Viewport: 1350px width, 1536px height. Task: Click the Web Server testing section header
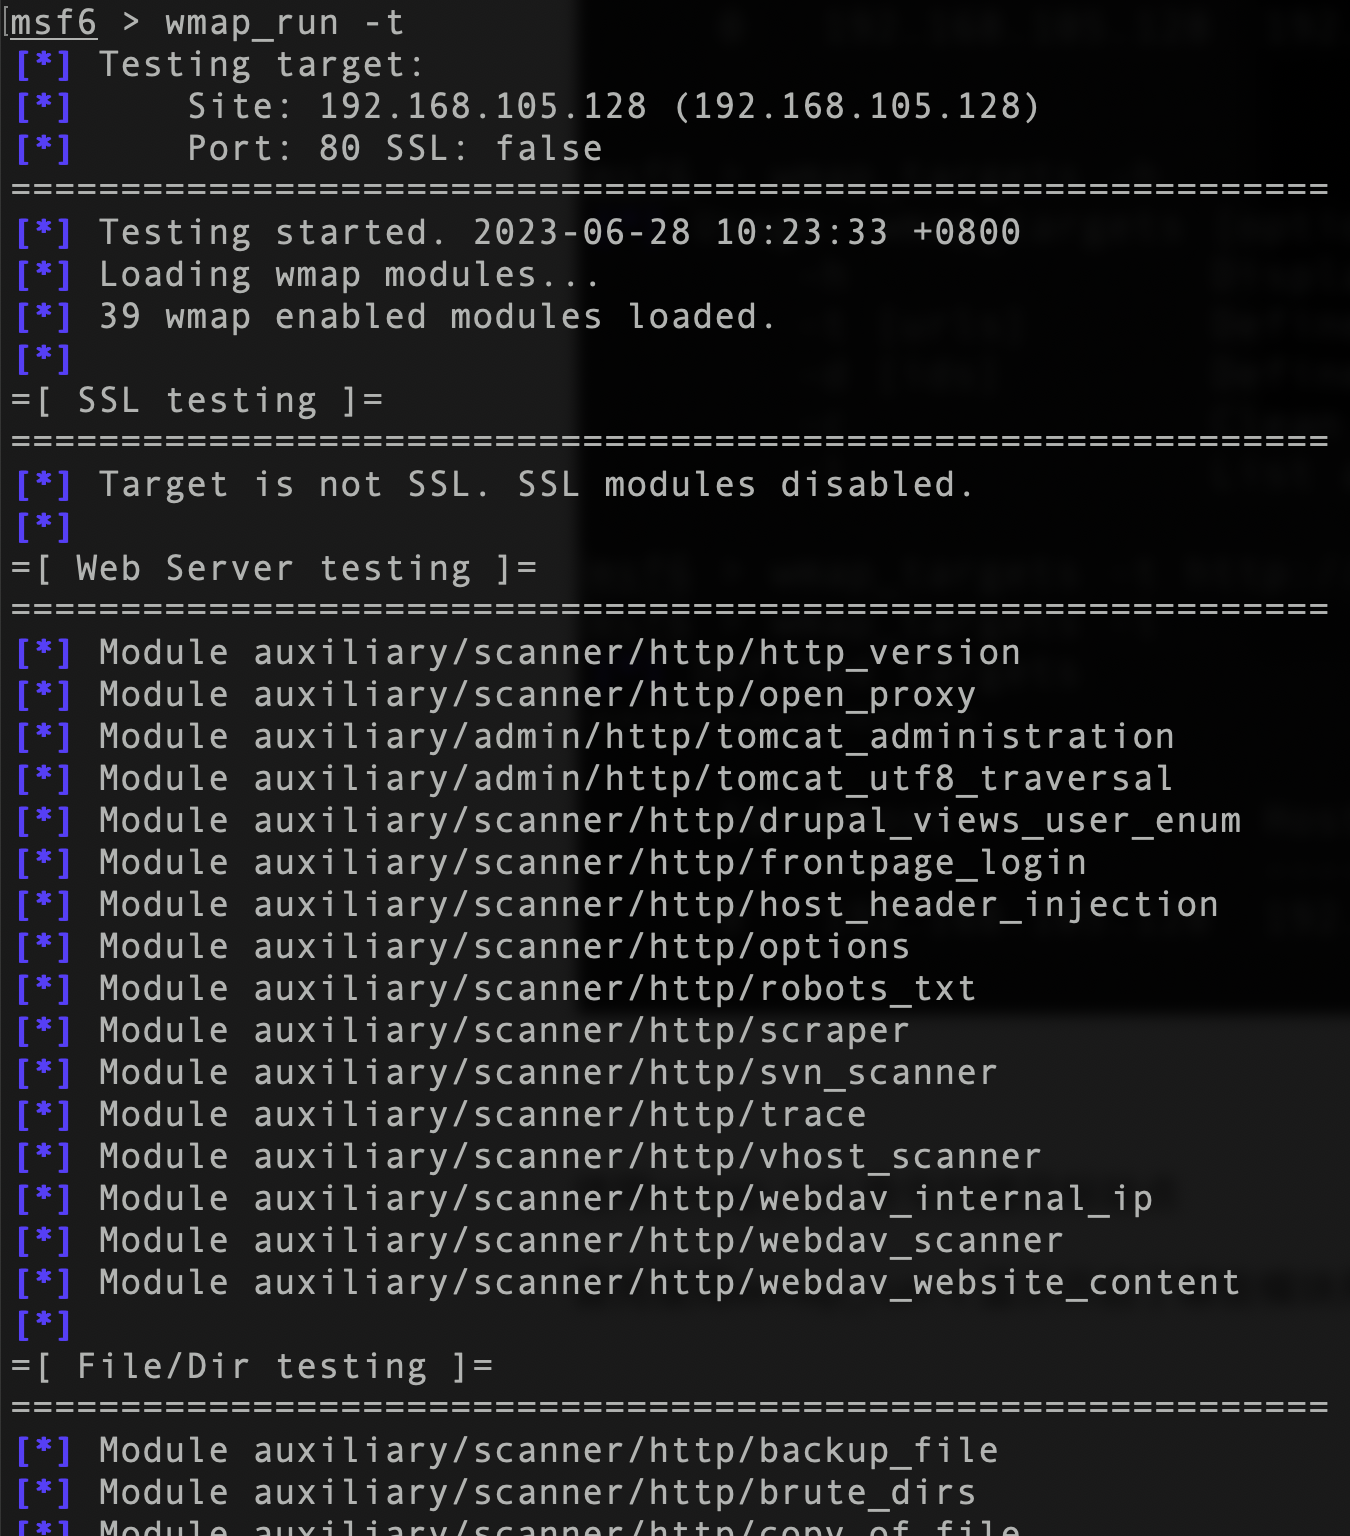pyautogui.click(x=274, y=568)
